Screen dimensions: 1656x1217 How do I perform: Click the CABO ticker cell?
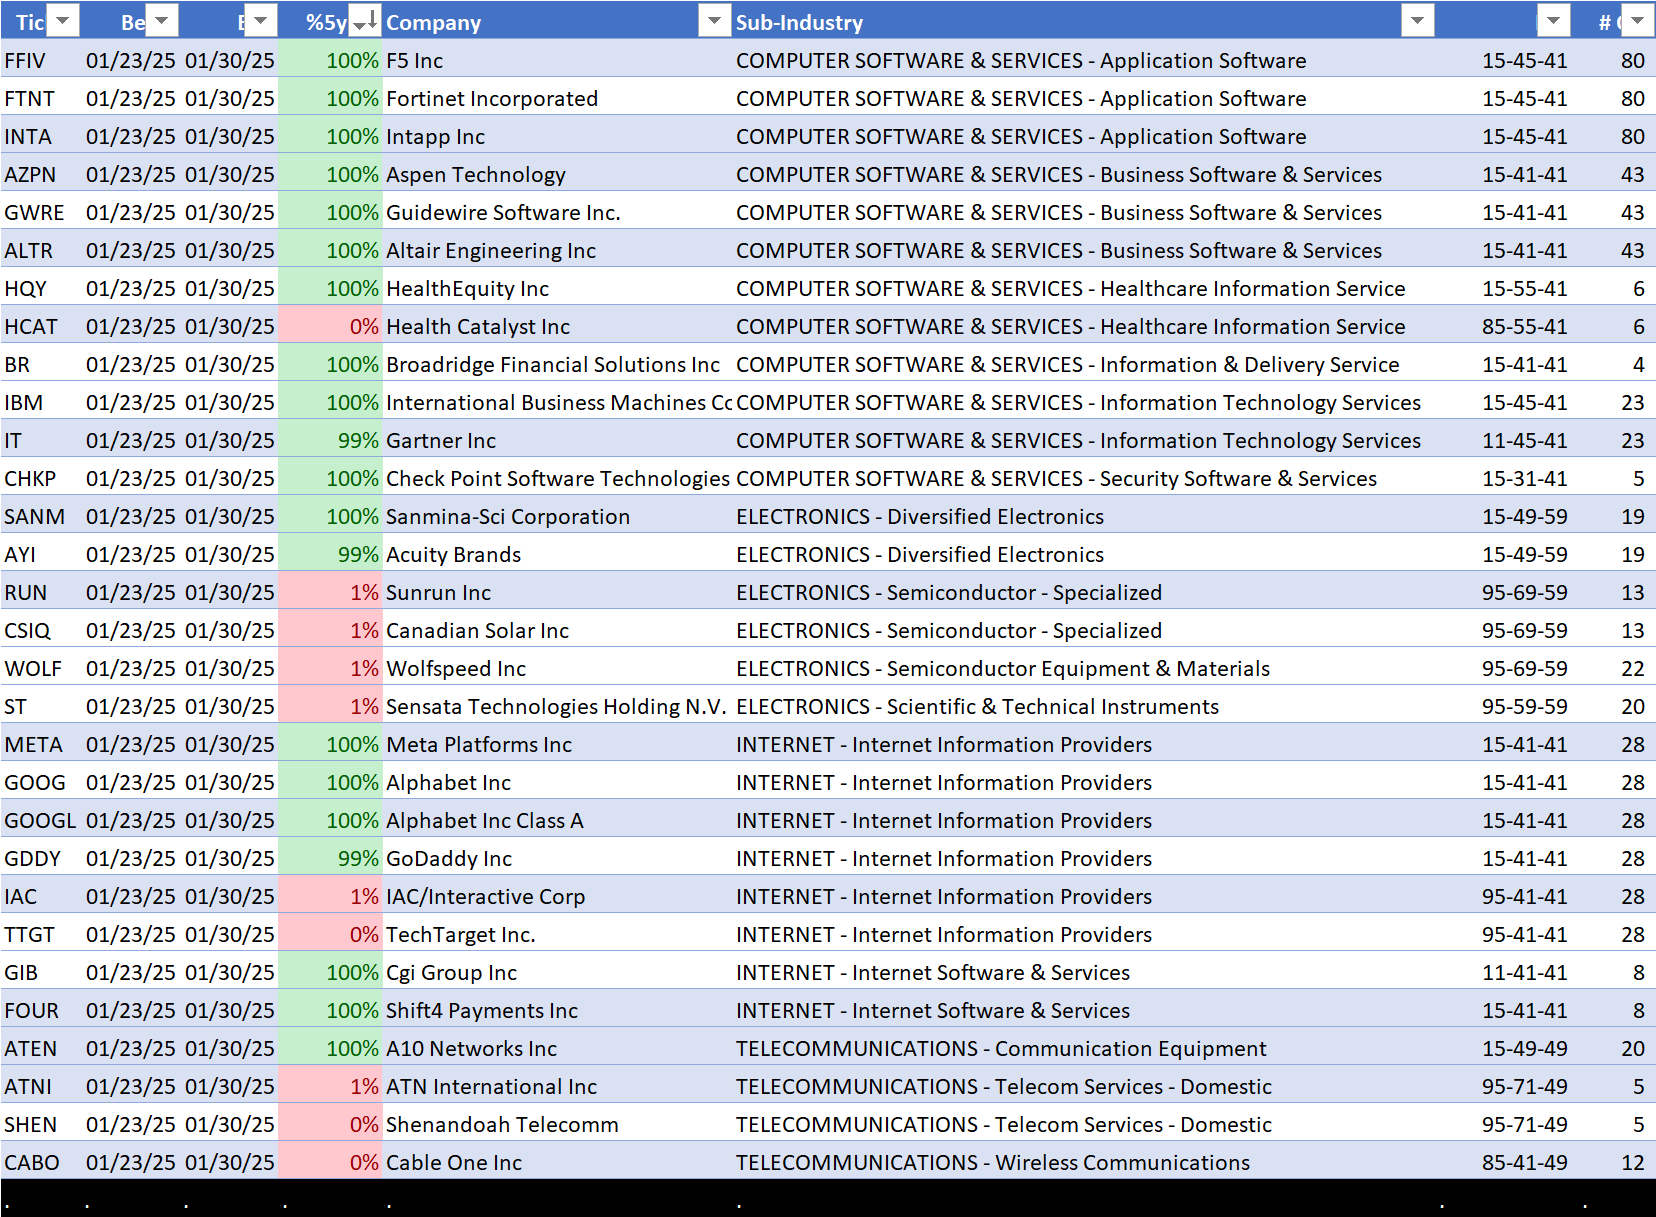[41, 1162]
